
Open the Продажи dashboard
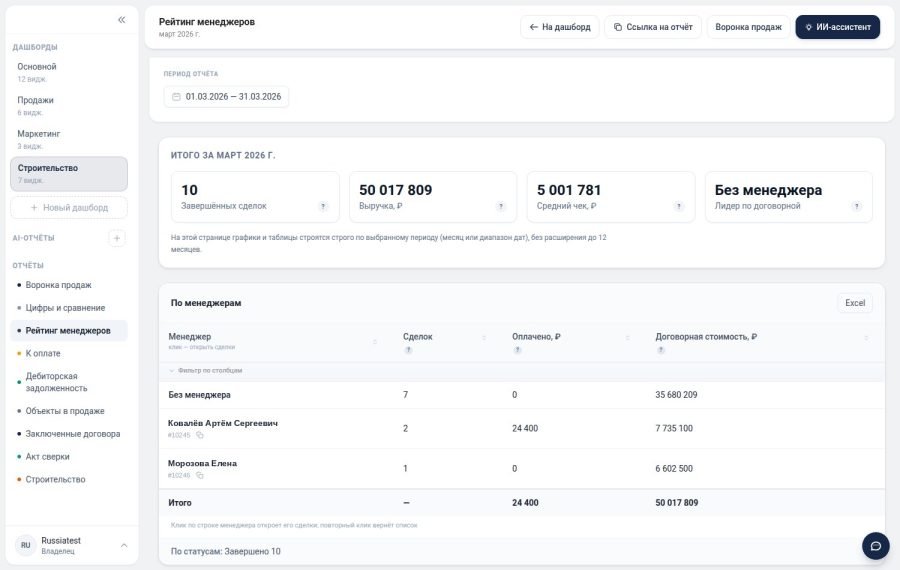(69, 106)
